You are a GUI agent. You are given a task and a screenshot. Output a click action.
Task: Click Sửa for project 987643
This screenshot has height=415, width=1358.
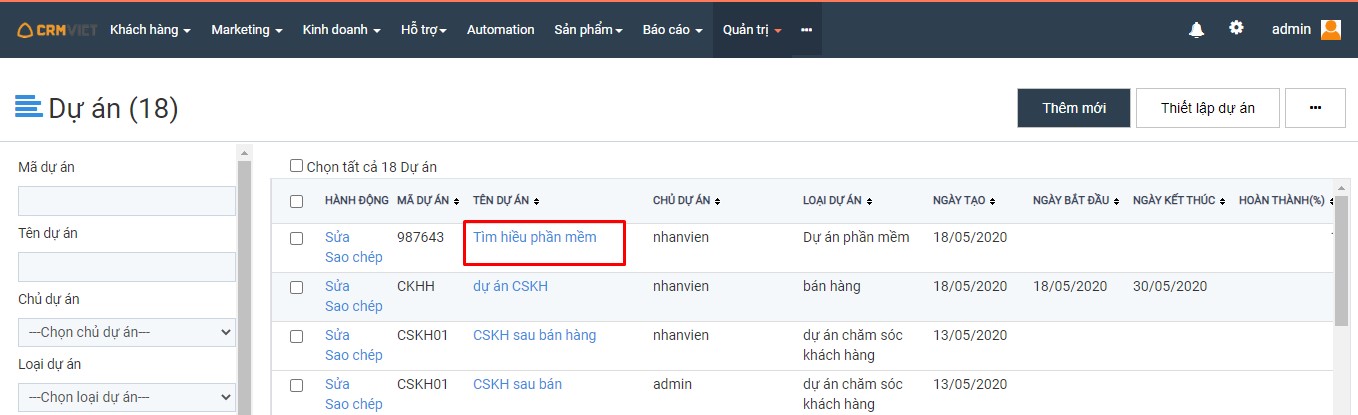[x=337, y=237]
